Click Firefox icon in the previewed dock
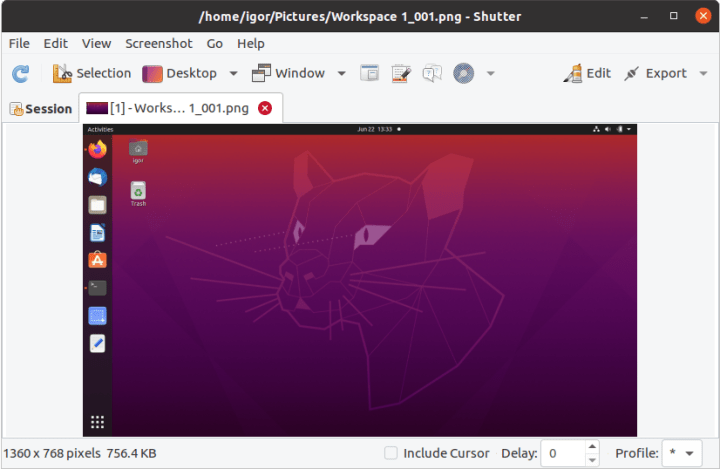 point(97,150)
